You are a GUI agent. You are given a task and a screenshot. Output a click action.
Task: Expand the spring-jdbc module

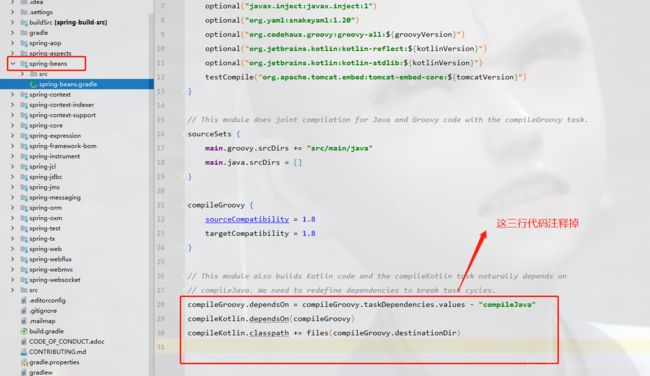pyautogui.click(x=12, y=177)
